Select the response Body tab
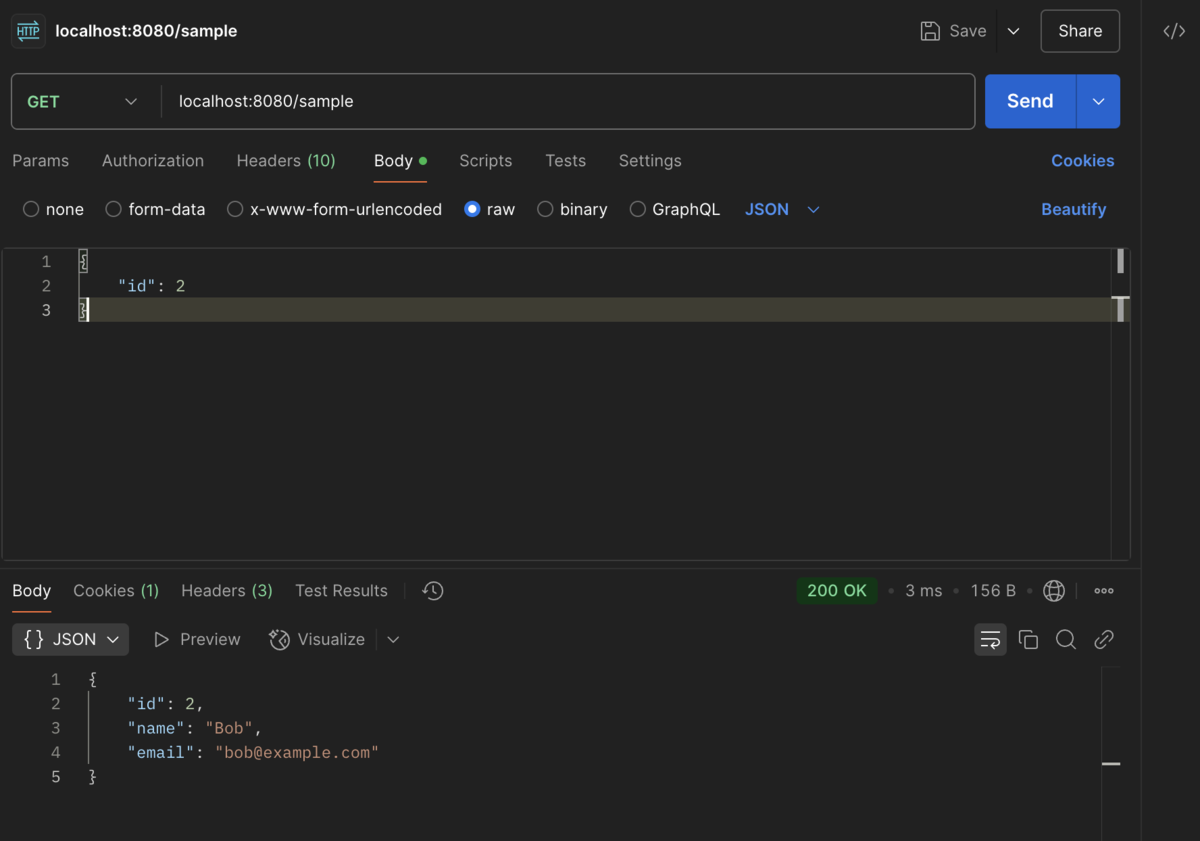The height and width of the screenshot is (841, 1200). pos(31,591)
